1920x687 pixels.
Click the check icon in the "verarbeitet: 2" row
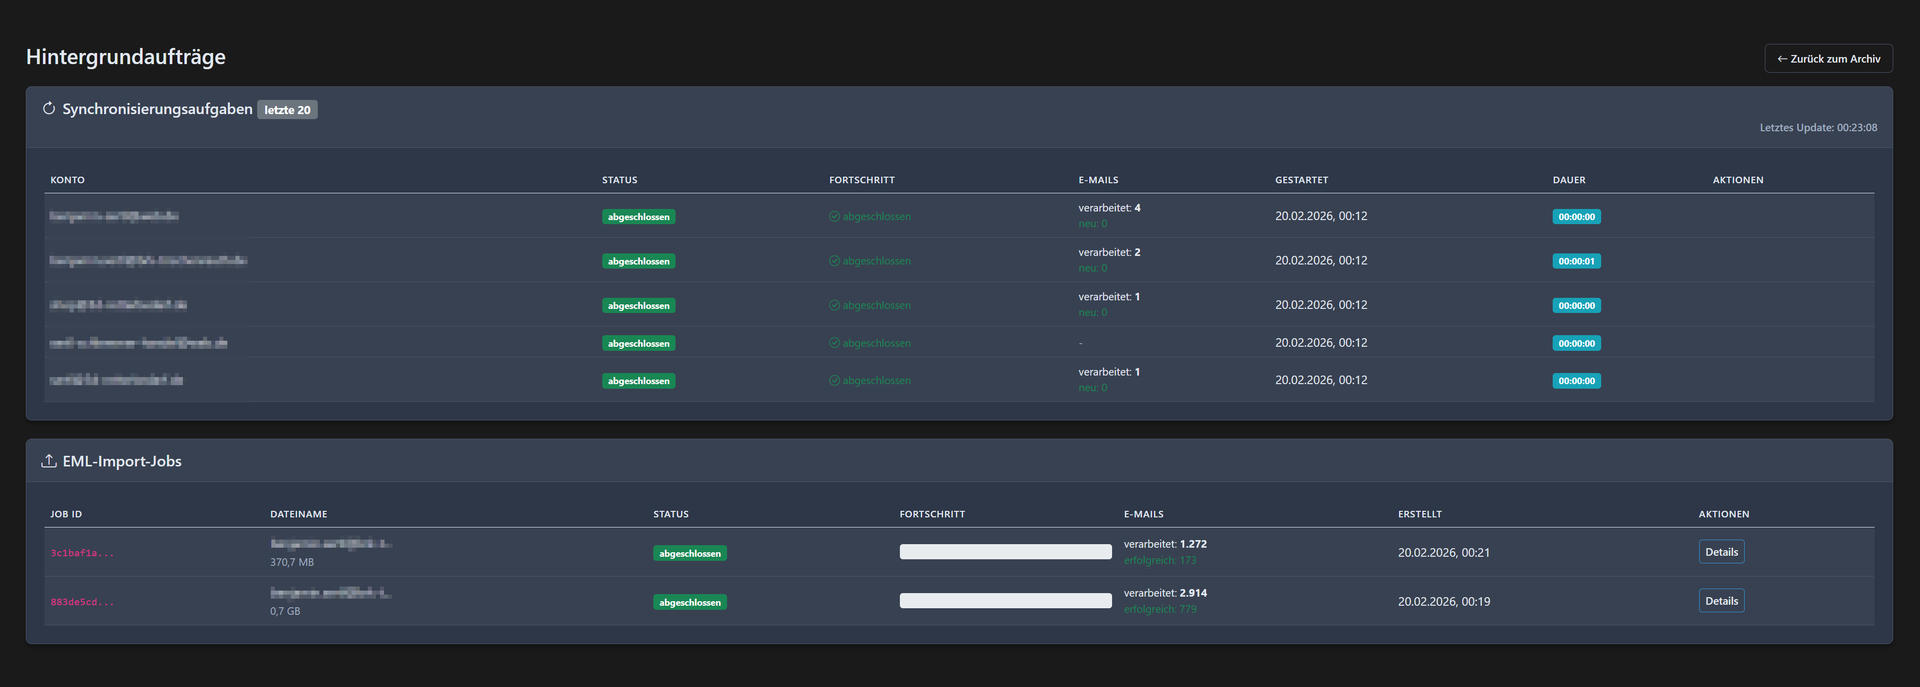[834, 261]
